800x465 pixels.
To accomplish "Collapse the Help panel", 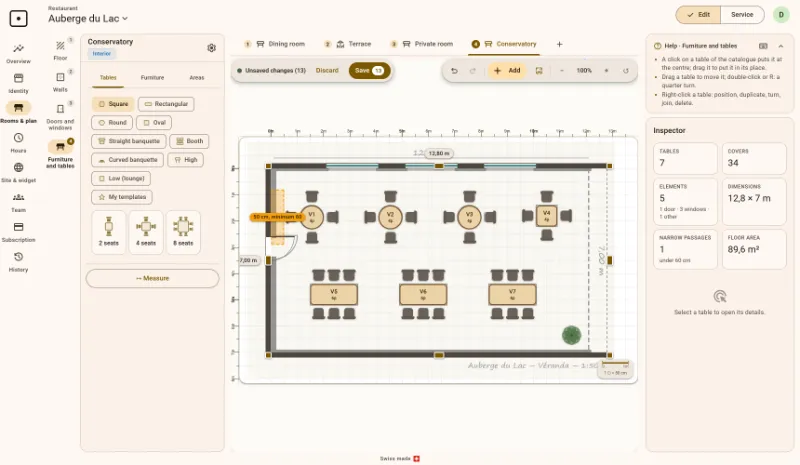I will (781, 46).
